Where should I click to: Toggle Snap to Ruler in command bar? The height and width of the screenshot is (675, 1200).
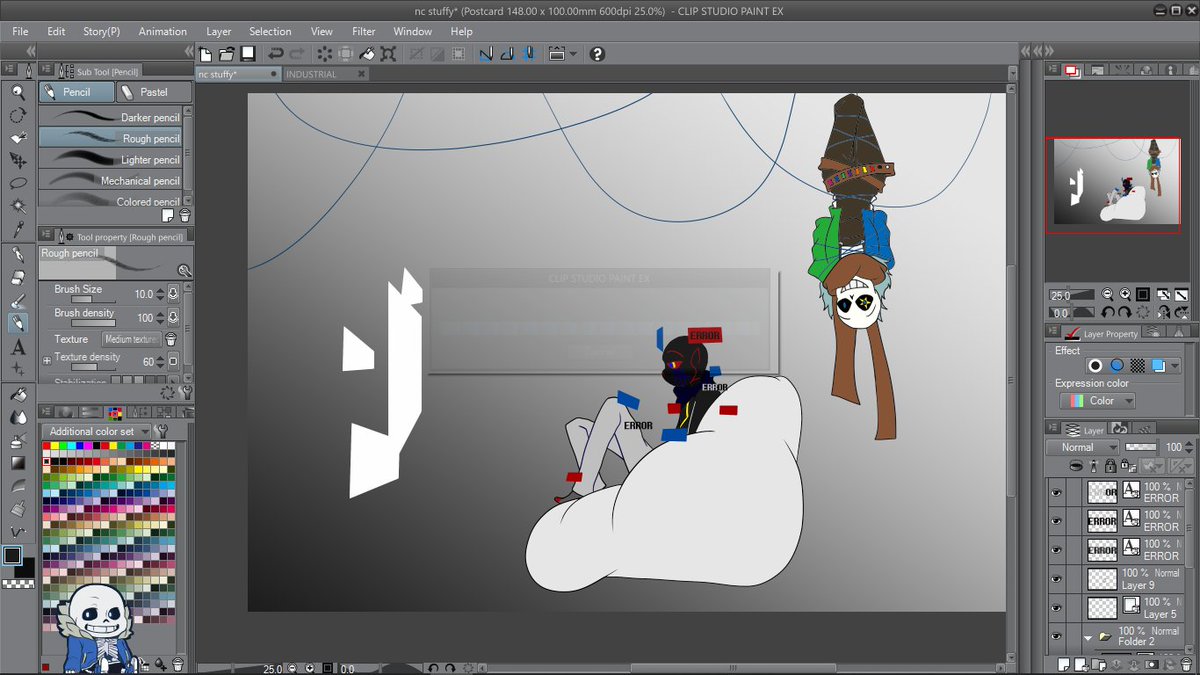point(485,54)
